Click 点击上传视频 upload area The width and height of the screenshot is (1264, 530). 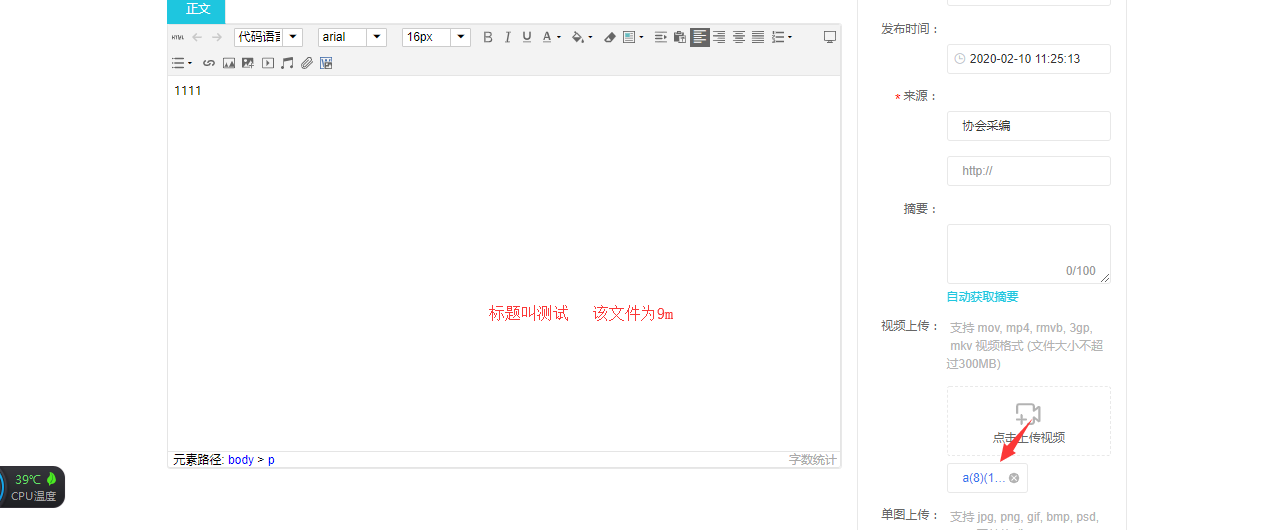tap(1028, 422)
